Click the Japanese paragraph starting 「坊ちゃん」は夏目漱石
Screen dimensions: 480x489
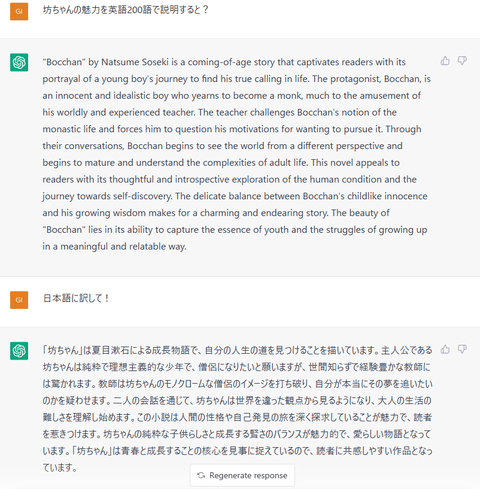(237, 409)
